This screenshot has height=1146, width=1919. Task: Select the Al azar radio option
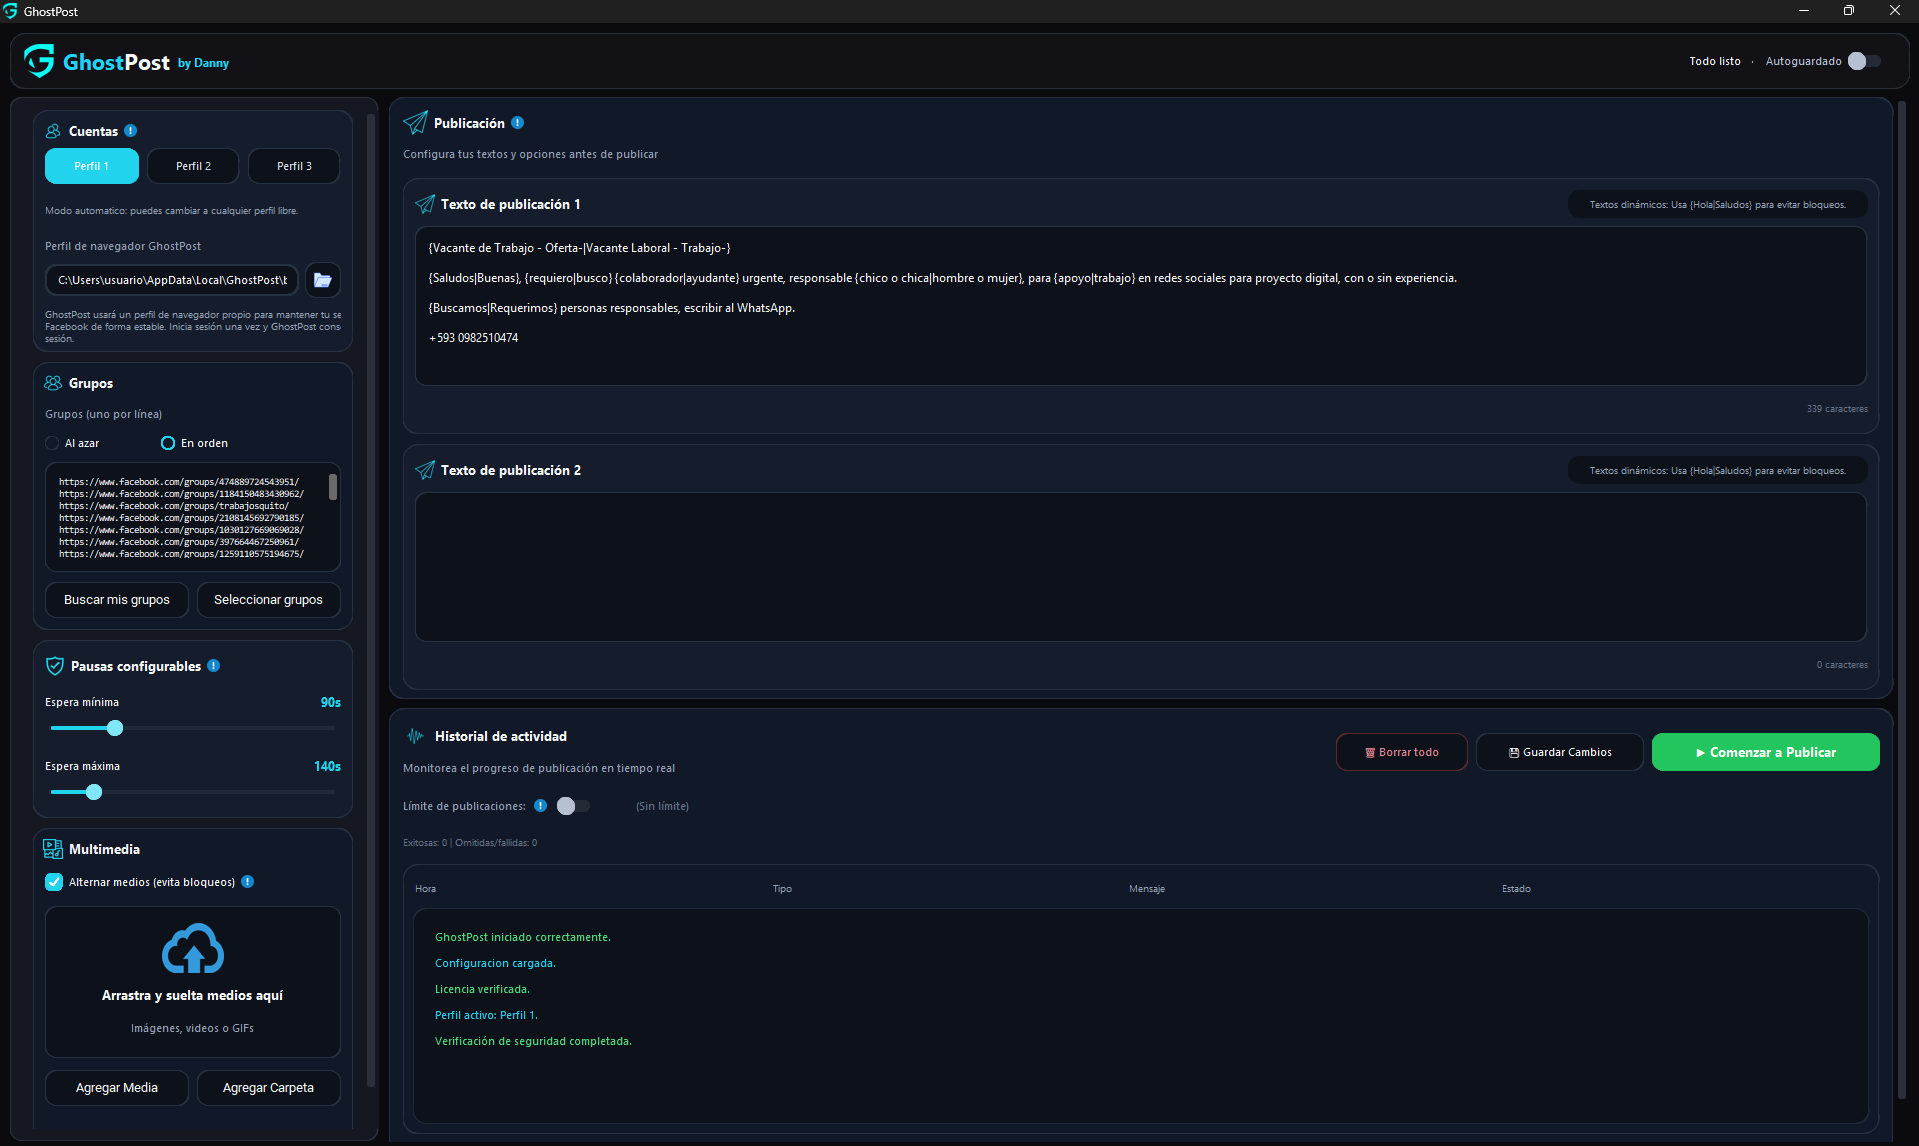[52, 443]
